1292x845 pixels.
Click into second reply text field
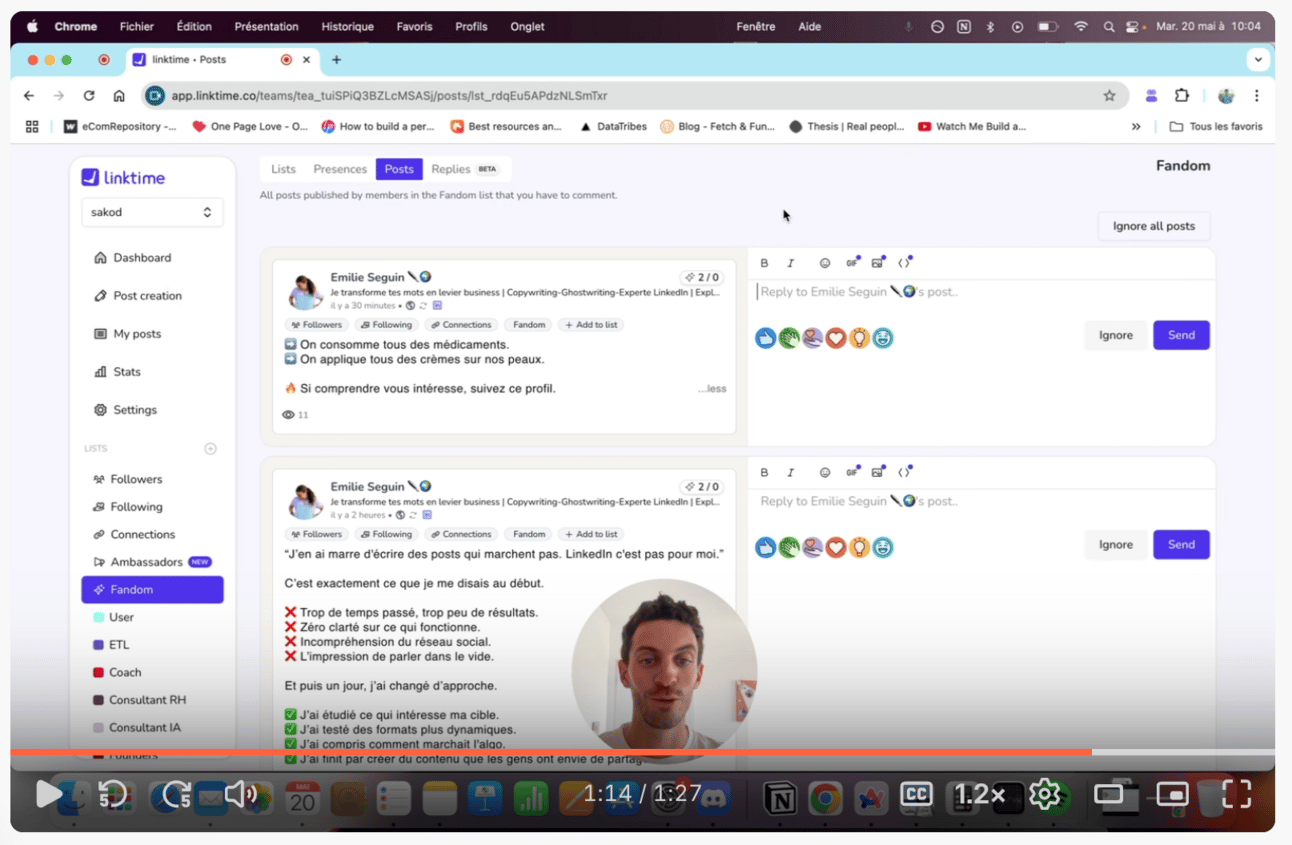pyautogui.click(x=981, y=501)
